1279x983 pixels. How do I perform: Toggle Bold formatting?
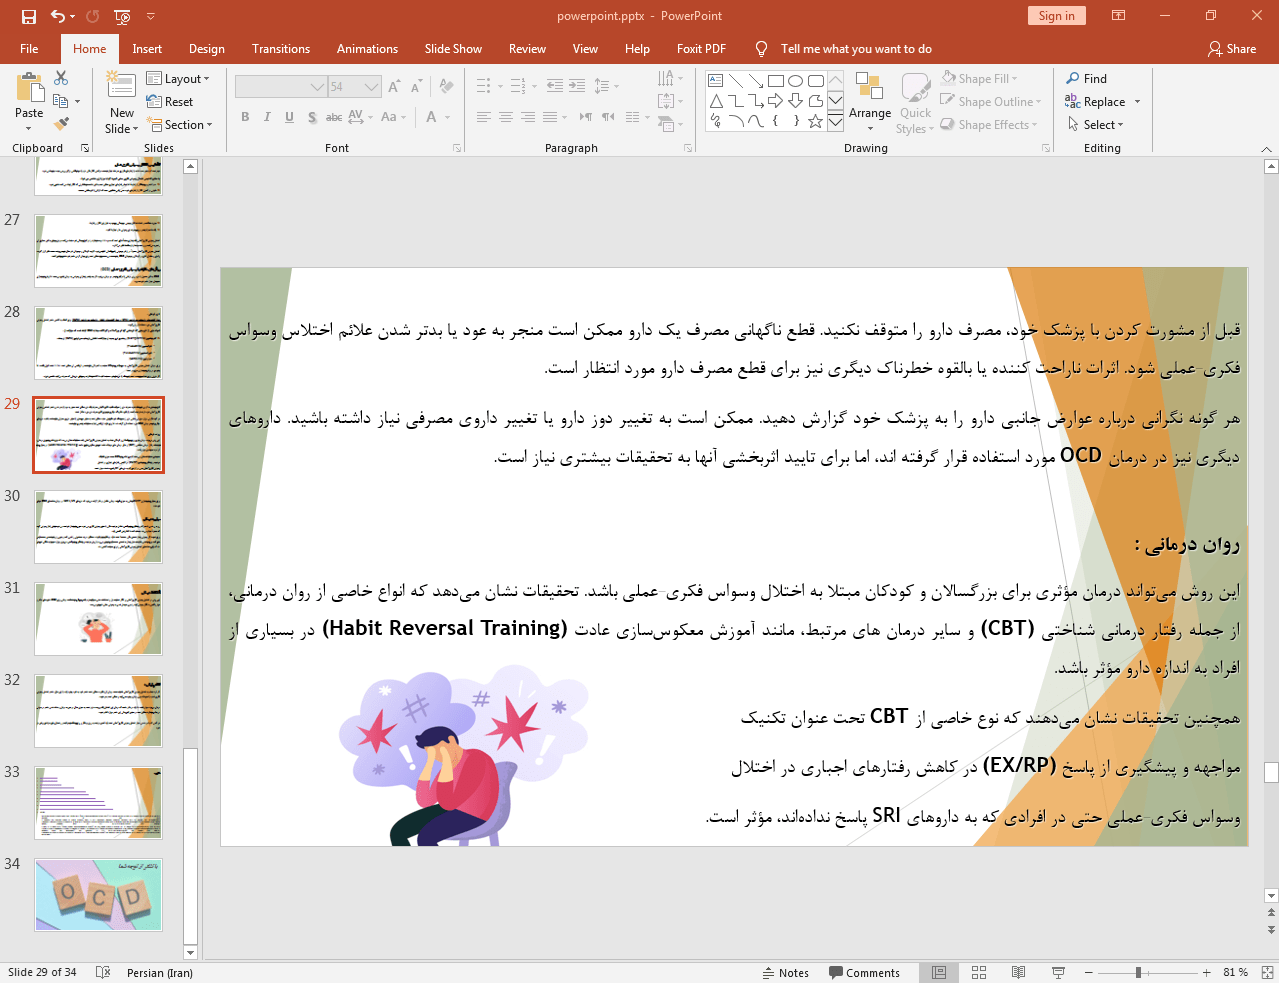tap(245, 117)
